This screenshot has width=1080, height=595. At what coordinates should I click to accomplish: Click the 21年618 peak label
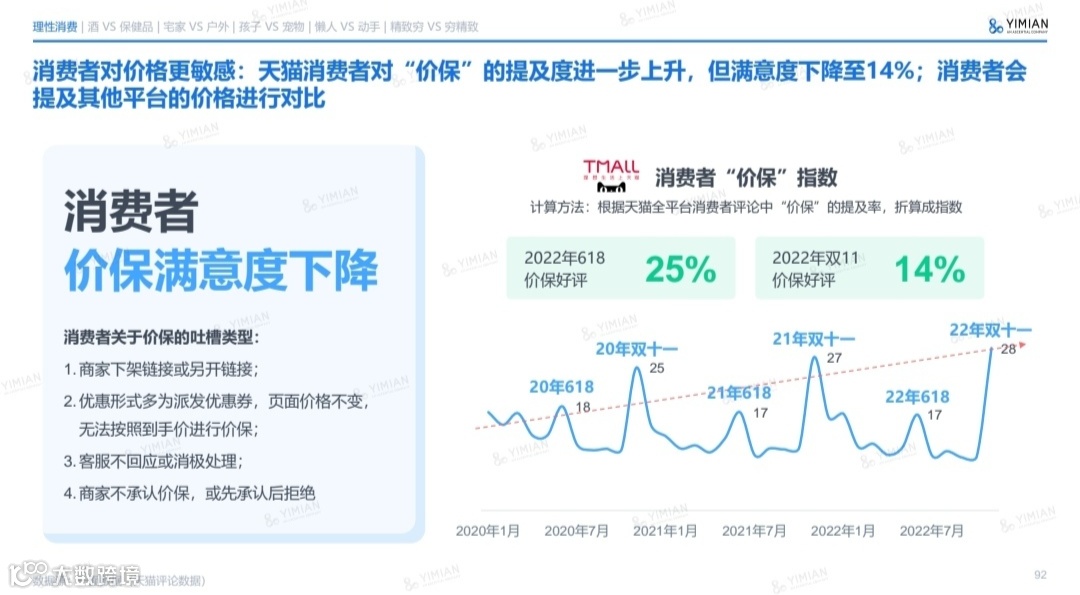pyautogui.click(x=739, y=393)
